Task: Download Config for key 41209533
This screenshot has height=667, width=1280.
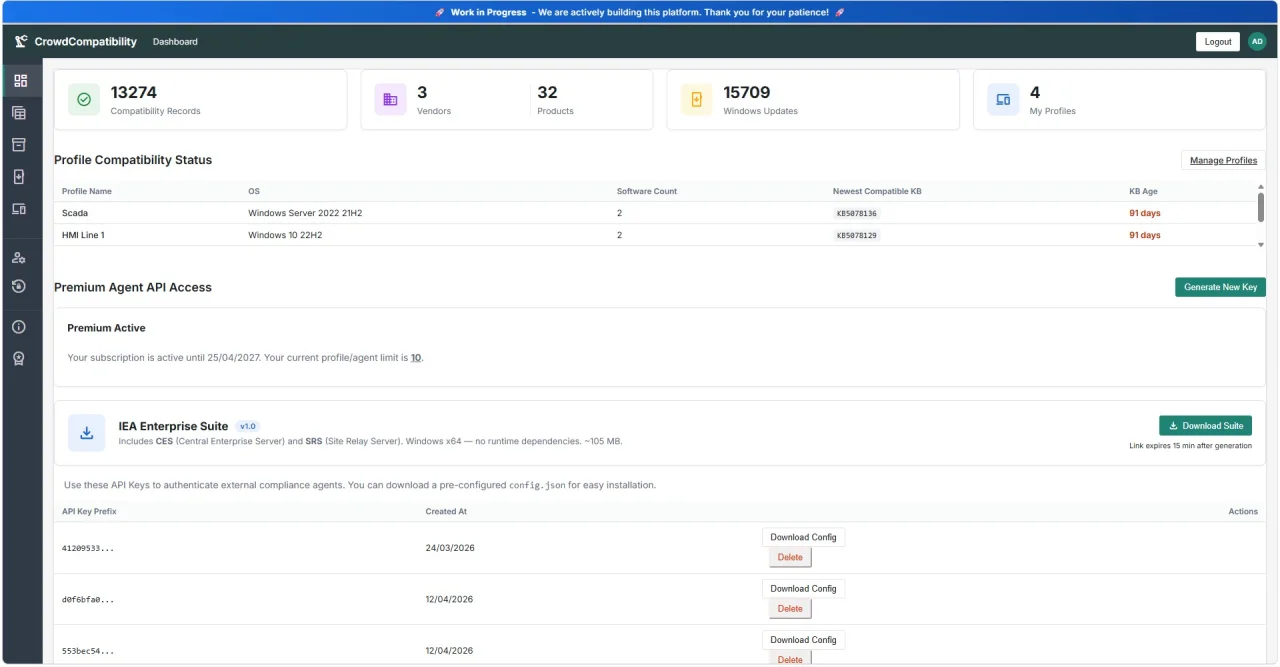Action: [x=803, y=537]
